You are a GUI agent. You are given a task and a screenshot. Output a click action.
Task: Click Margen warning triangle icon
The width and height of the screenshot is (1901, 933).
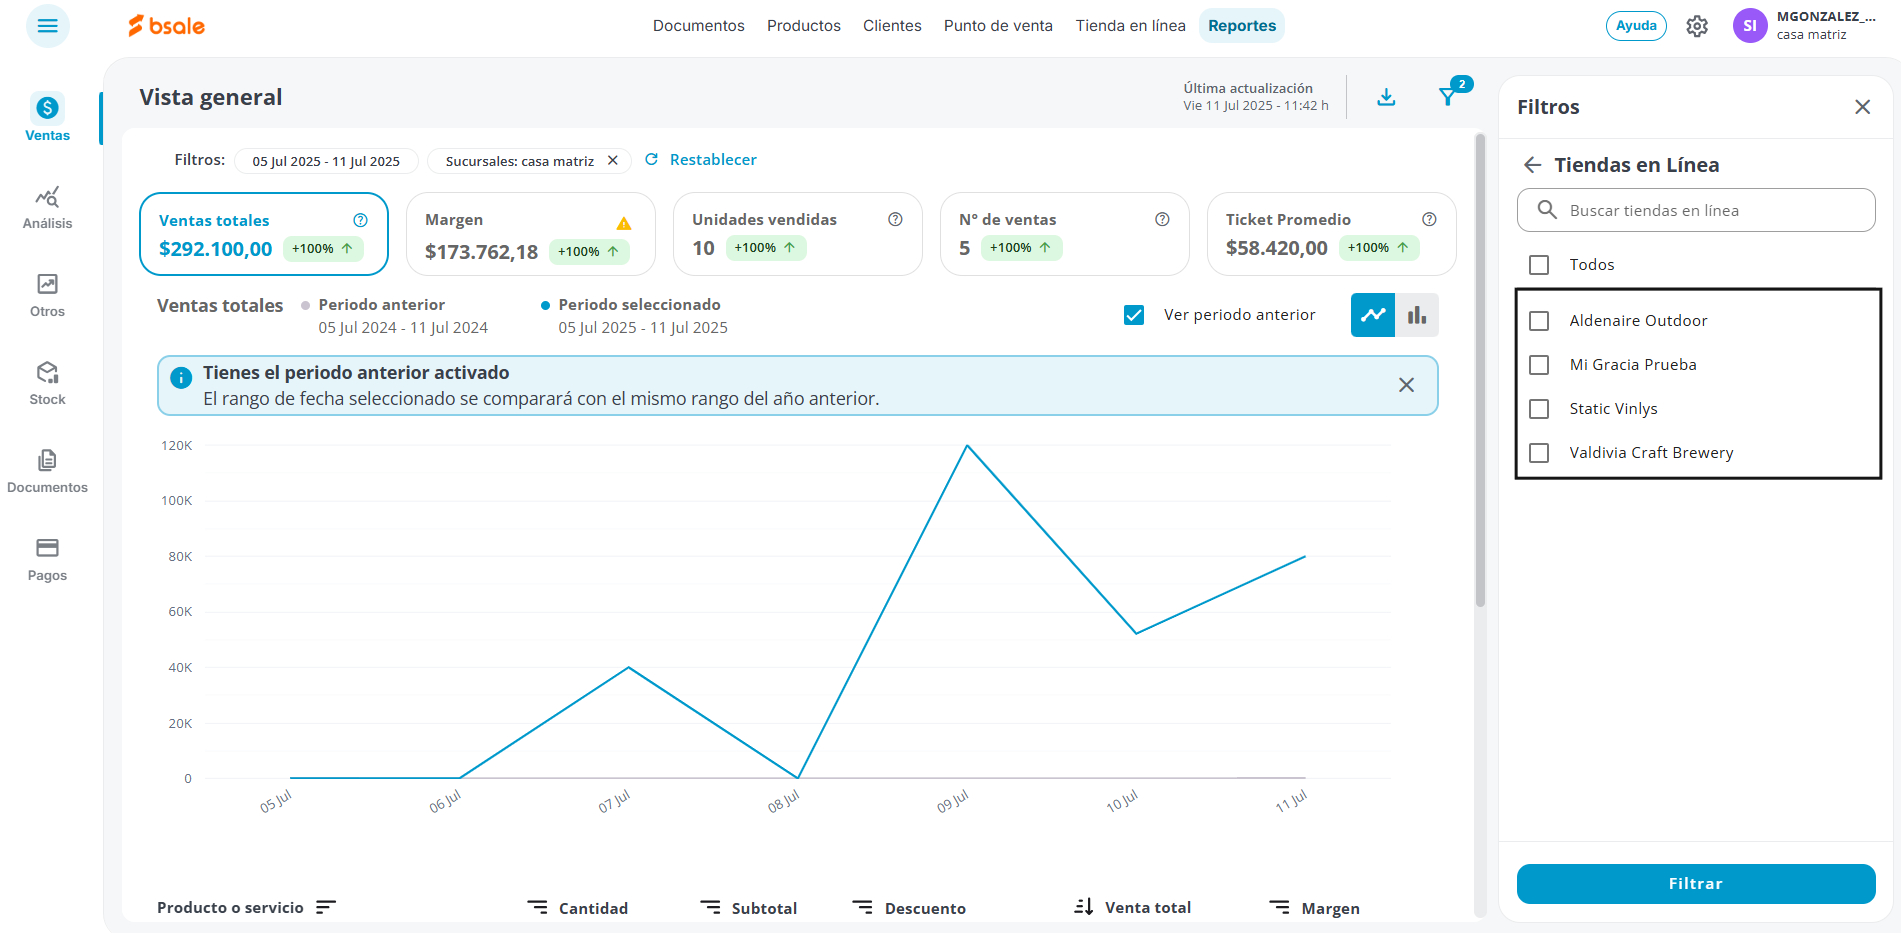[624, 223]
